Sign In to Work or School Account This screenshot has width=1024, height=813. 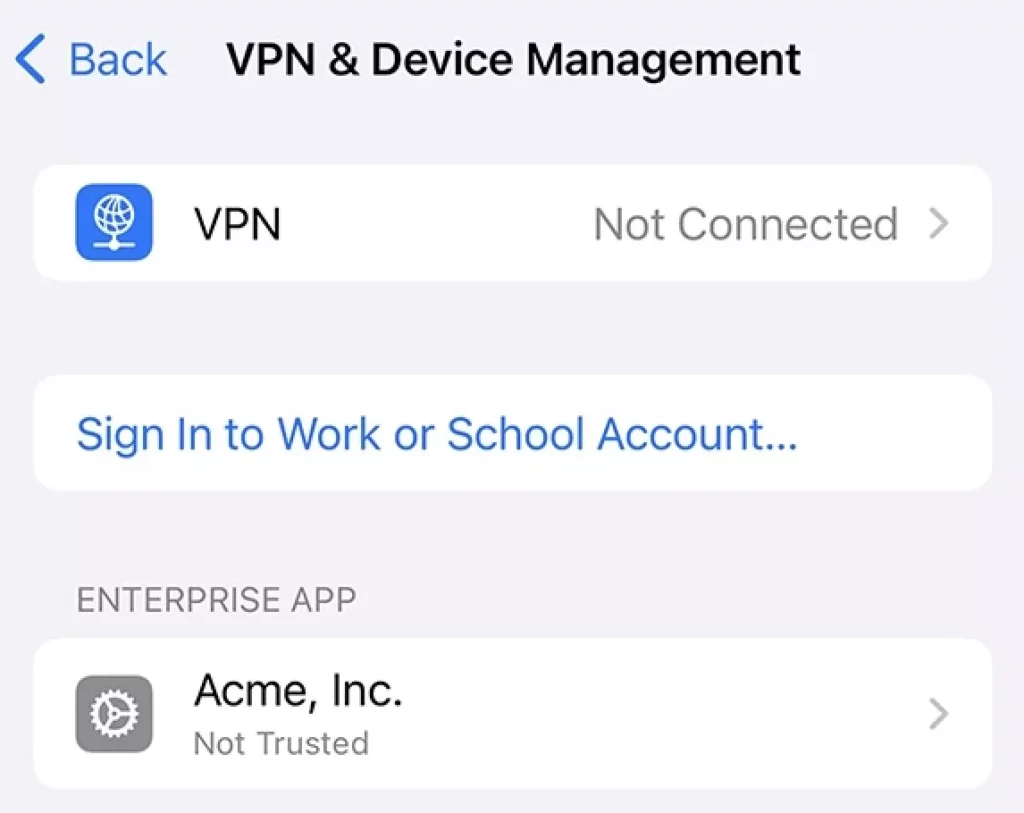[x=436, y=434]
